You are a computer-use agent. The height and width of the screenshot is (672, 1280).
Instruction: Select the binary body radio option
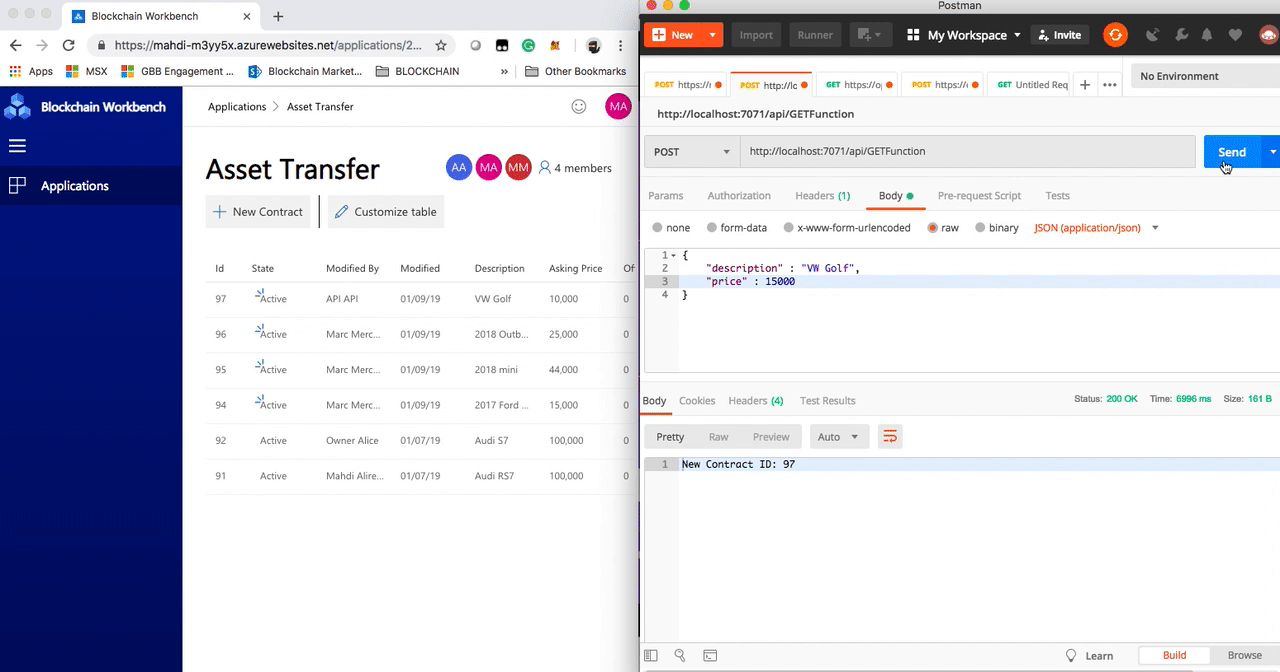click(x=980, y=228)
